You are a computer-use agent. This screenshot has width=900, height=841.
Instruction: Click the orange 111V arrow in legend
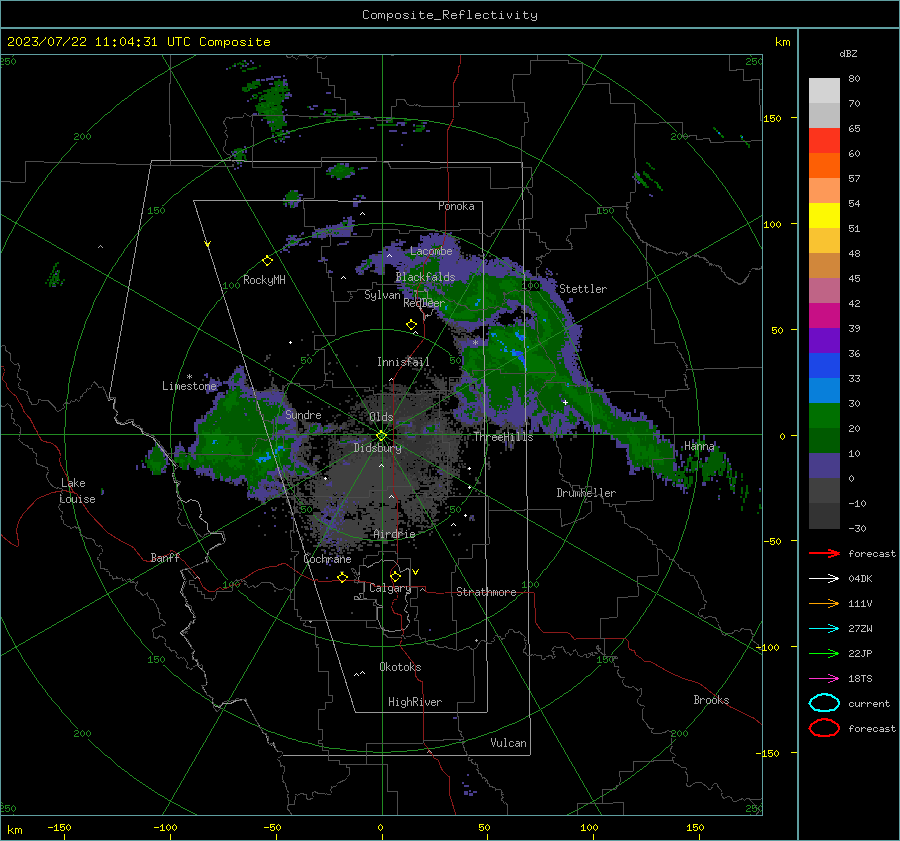[x=824, y=603]
